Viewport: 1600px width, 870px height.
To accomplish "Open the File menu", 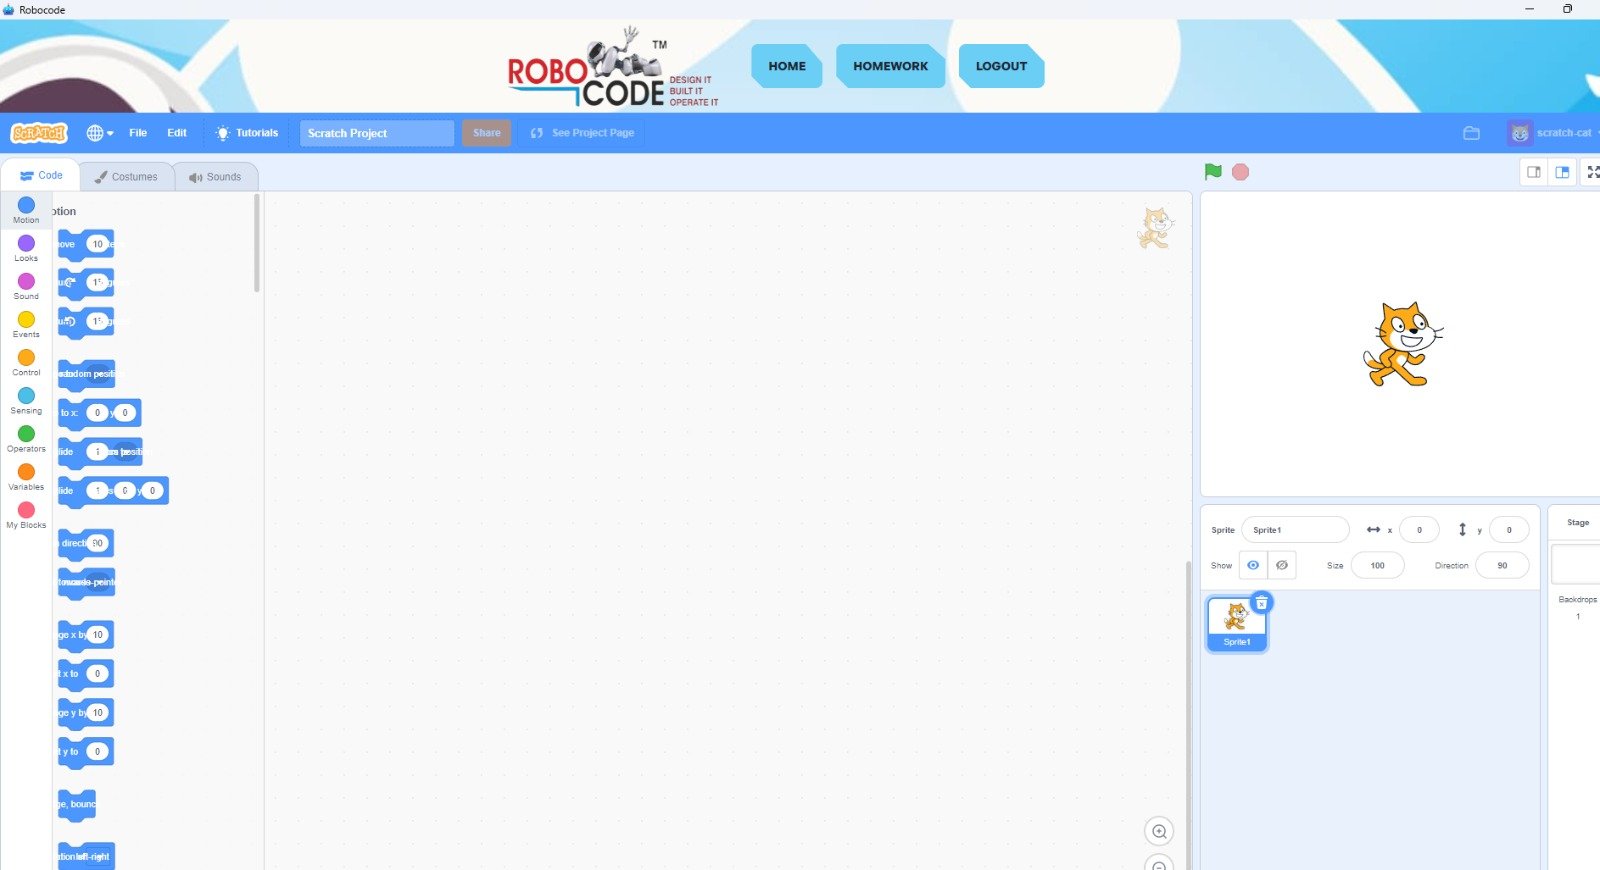I will coord(138,133).
